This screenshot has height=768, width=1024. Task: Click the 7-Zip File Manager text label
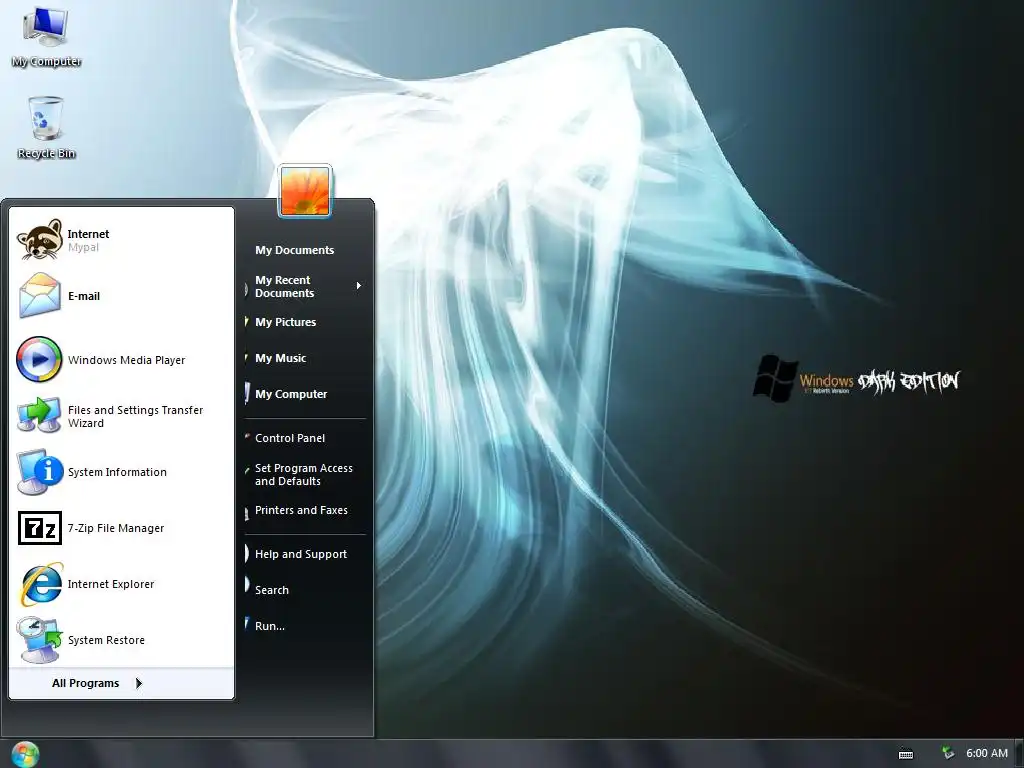point(116,528)
